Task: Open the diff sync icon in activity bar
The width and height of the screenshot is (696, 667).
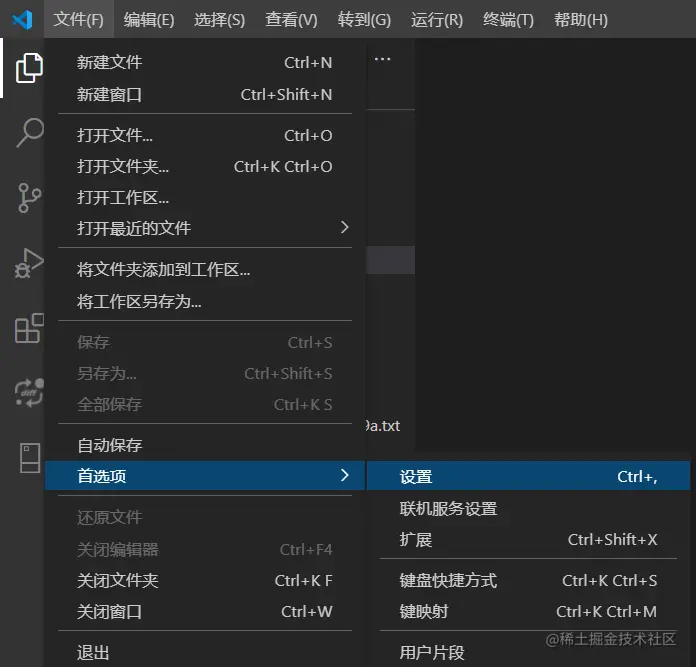Action: (29, 393)
